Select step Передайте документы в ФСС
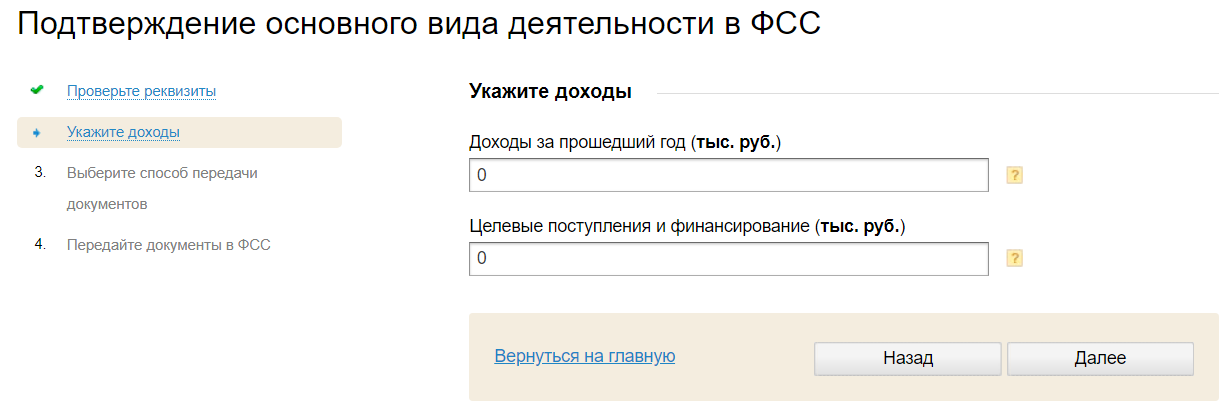Screen dimensions: 1228x410 (x=168, y=244)
